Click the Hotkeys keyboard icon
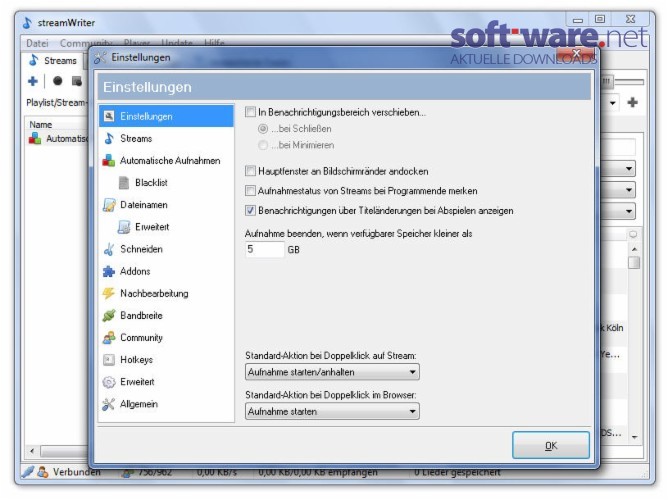The height and width of the screenshot is (500, 668). 109,360
